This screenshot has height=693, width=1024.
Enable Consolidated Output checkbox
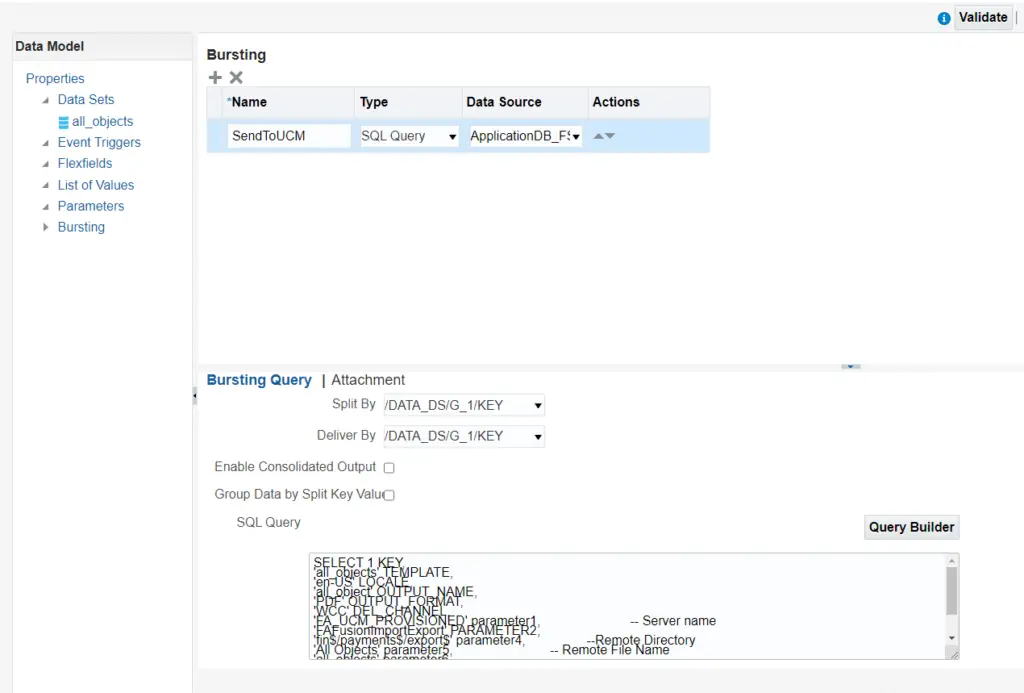click(388, 467)
